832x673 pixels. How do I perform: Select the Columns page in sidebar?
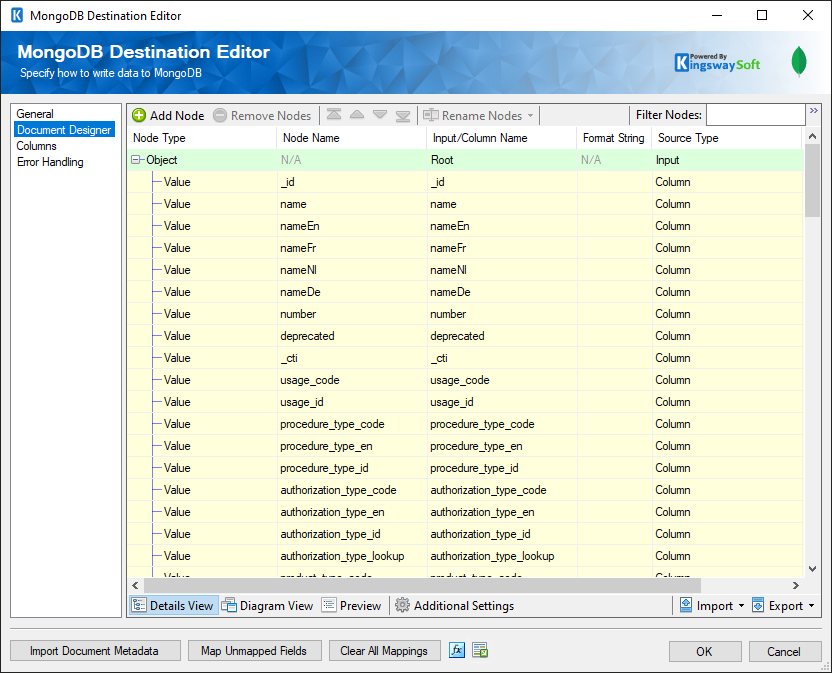[x=37, y=146]
